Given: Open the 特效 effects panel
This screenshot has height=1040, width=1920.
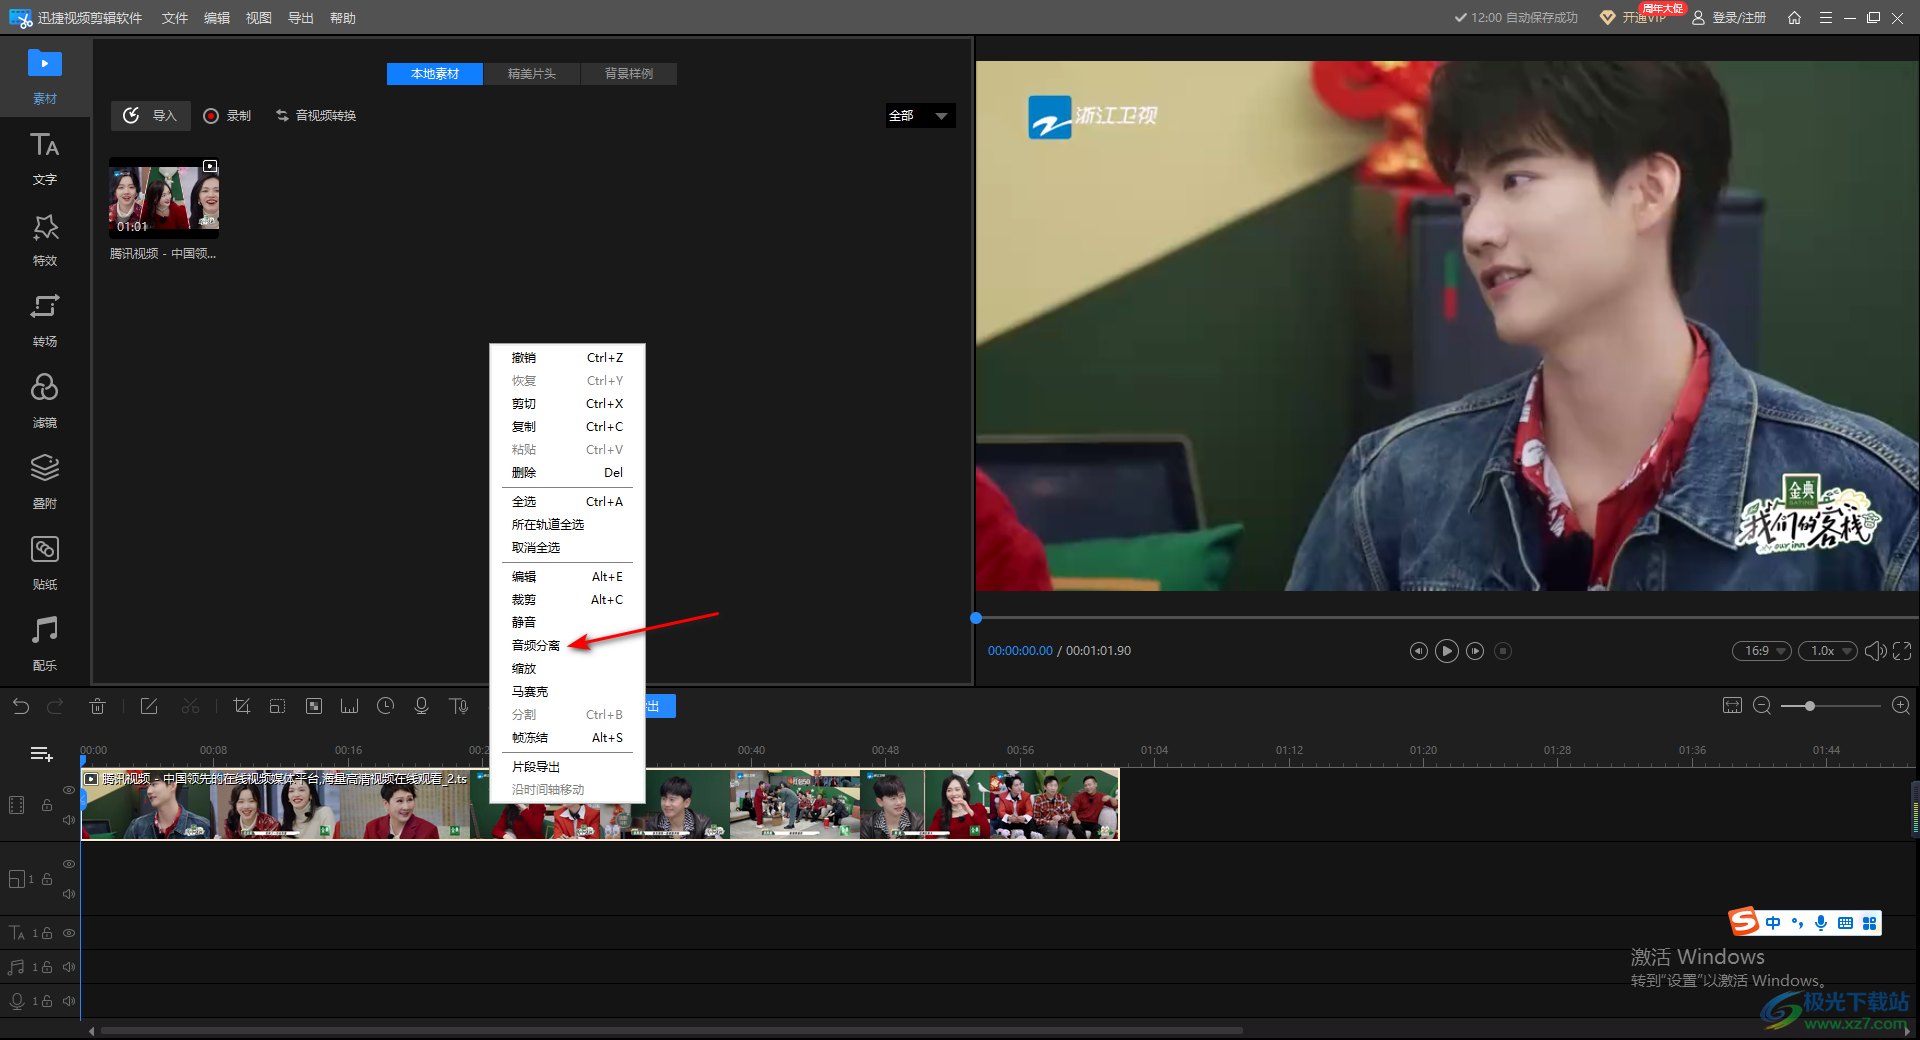Looking at the screenshot, I should pos(44,239).
